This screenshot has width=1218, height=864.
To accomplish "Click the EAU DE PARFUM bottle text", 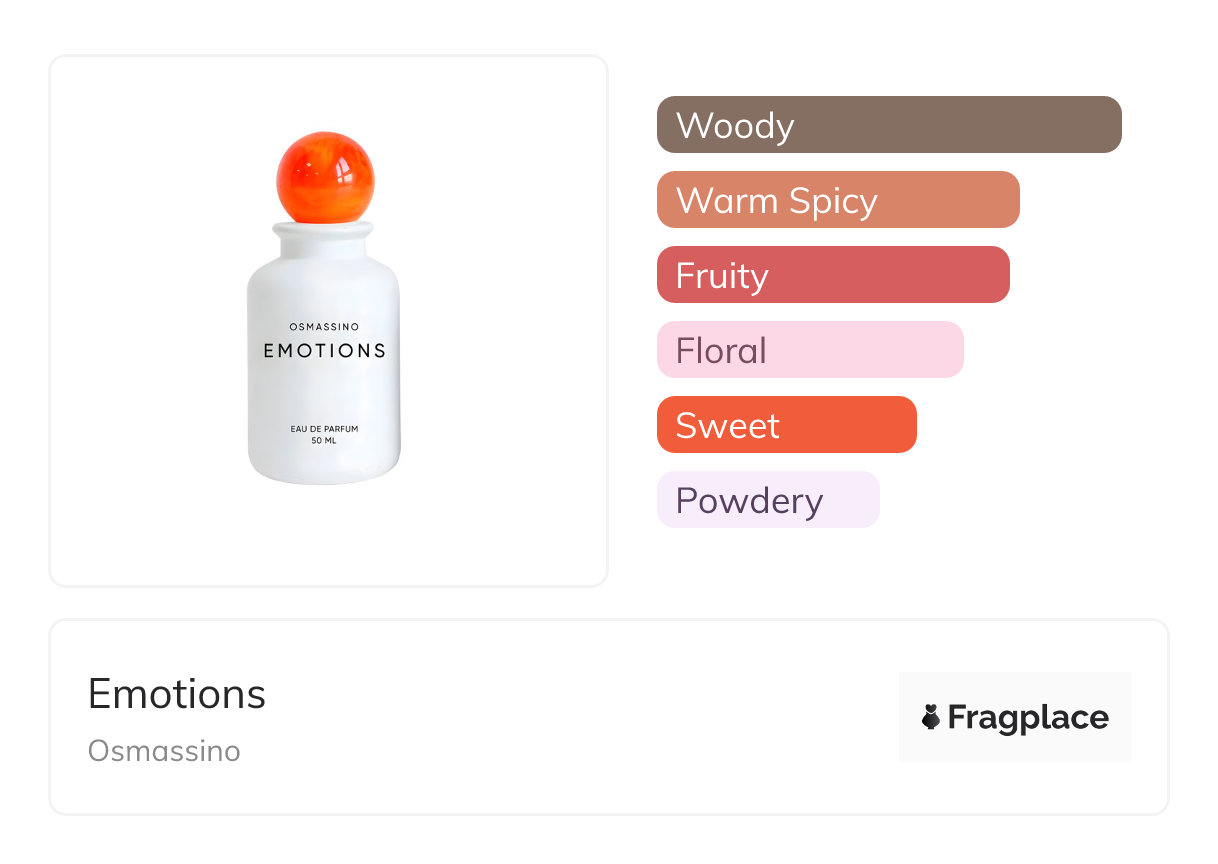I will pos(324,429).
